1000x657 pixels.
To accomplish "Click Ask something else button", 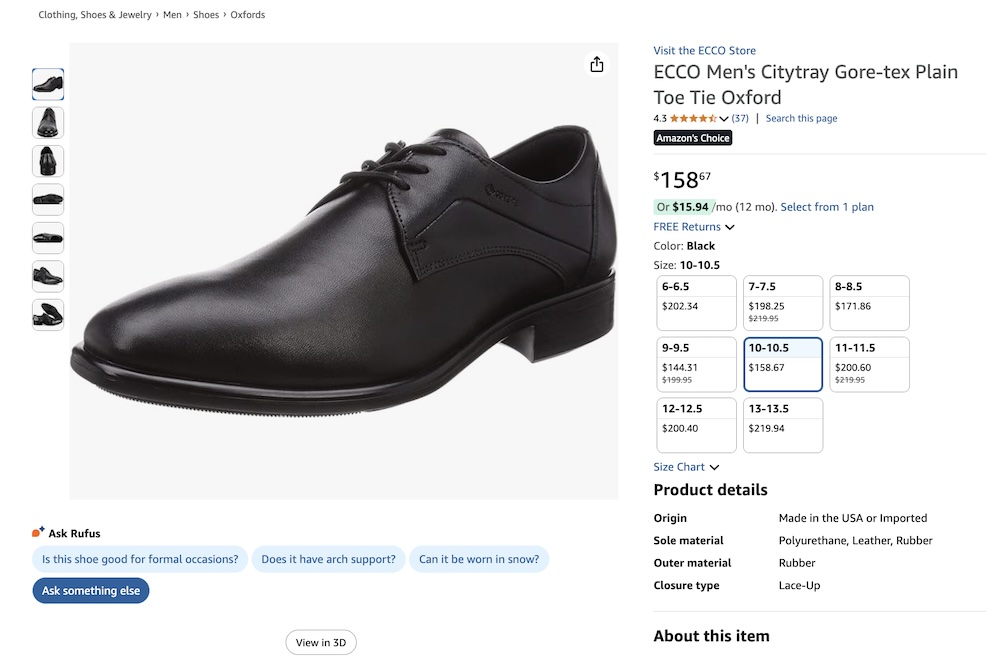I will [x=91, y=591].
